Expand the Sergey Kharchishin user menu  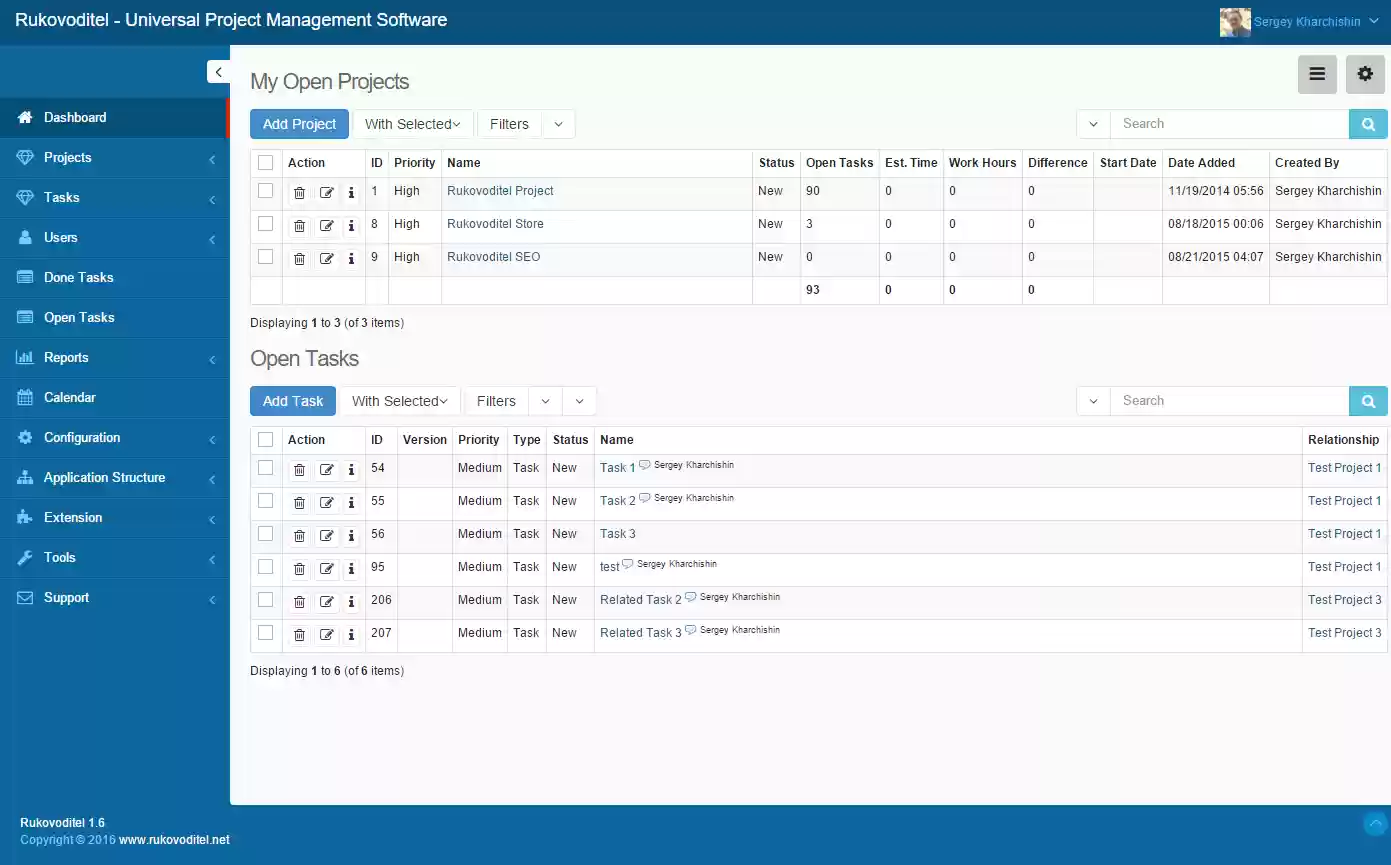point(1300,20)
